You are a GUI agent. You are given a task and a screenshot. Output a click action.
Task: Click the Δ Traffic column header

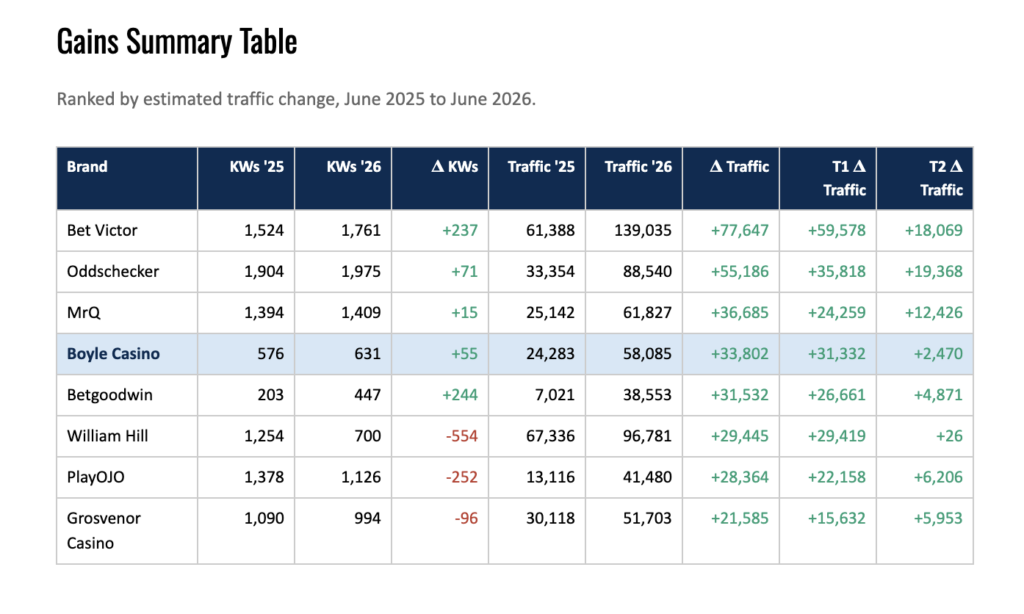739,167
